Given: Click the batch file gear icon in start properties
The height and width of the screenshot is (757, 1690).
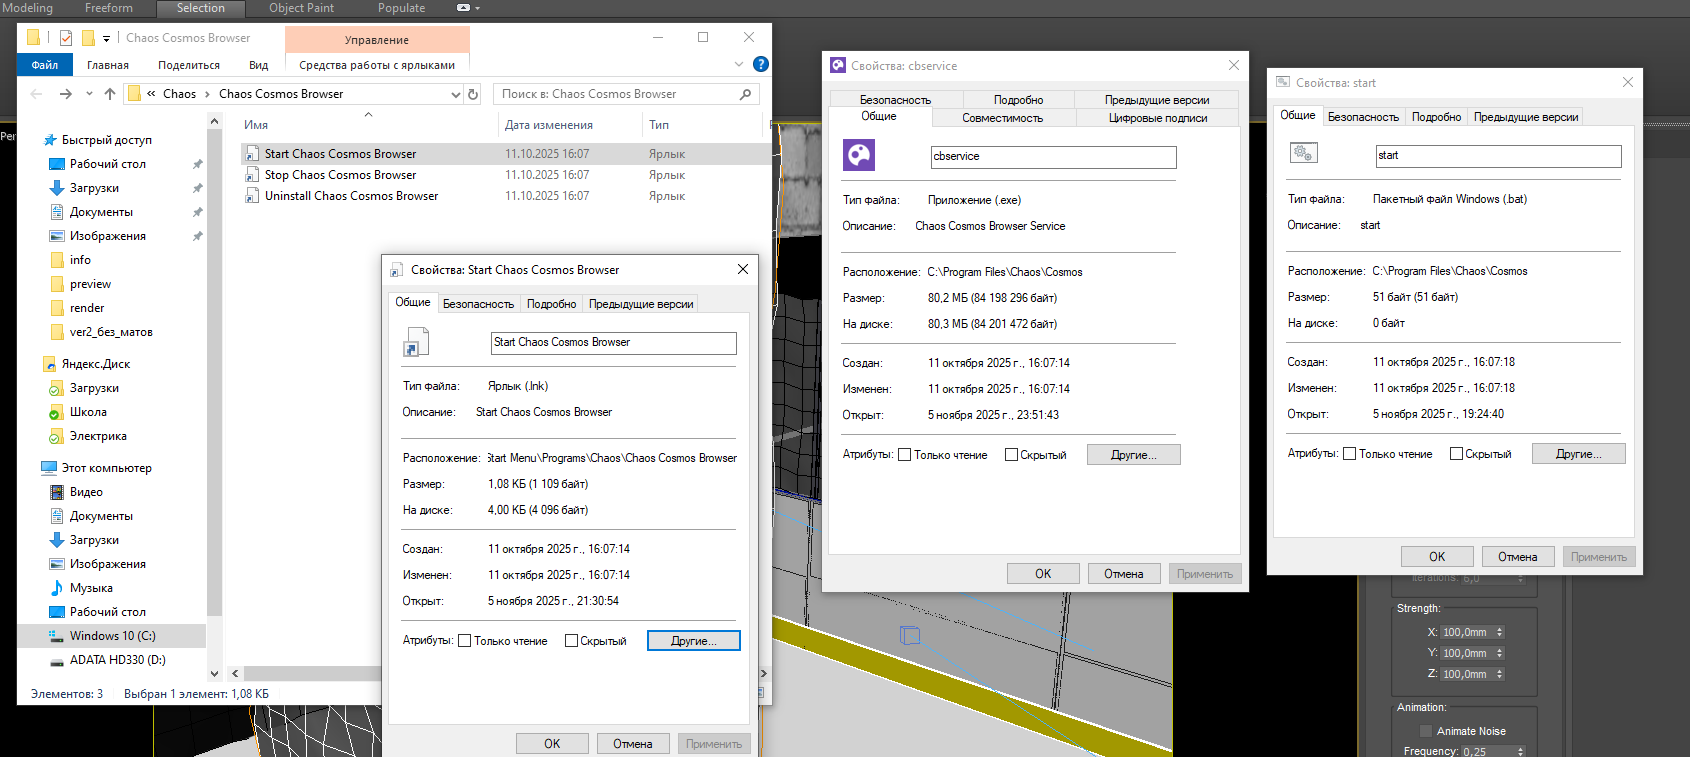Looking at the screenshot, I should point(1304,153).
